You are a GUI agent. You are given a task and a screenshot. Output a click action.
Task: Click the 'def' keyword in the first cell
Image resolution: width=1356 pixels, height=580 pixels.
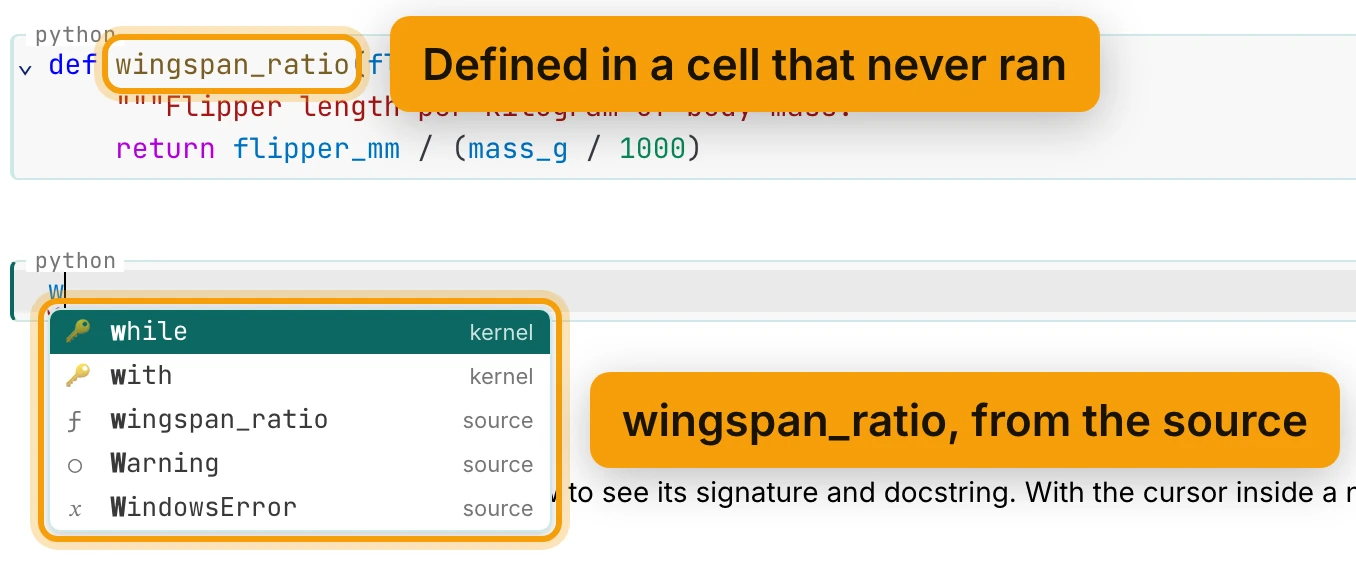tap(72, 66)
